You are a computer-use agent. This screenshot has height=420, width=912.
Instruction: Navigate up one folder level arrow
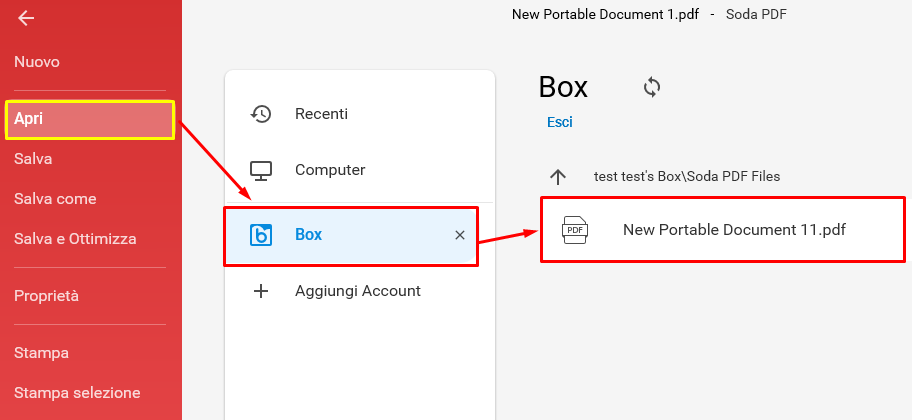click(558, 177)
